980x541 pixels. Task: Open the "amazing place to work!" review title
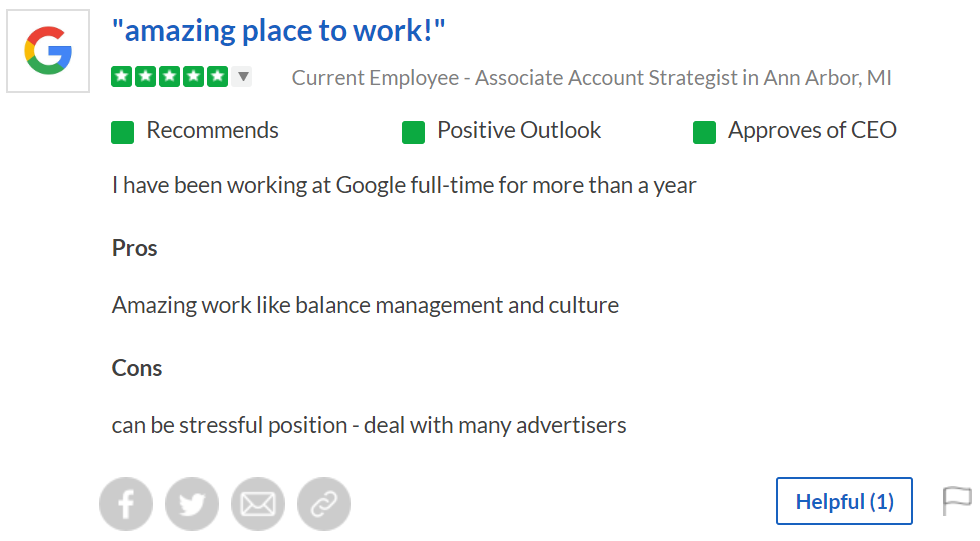[279, 31]
